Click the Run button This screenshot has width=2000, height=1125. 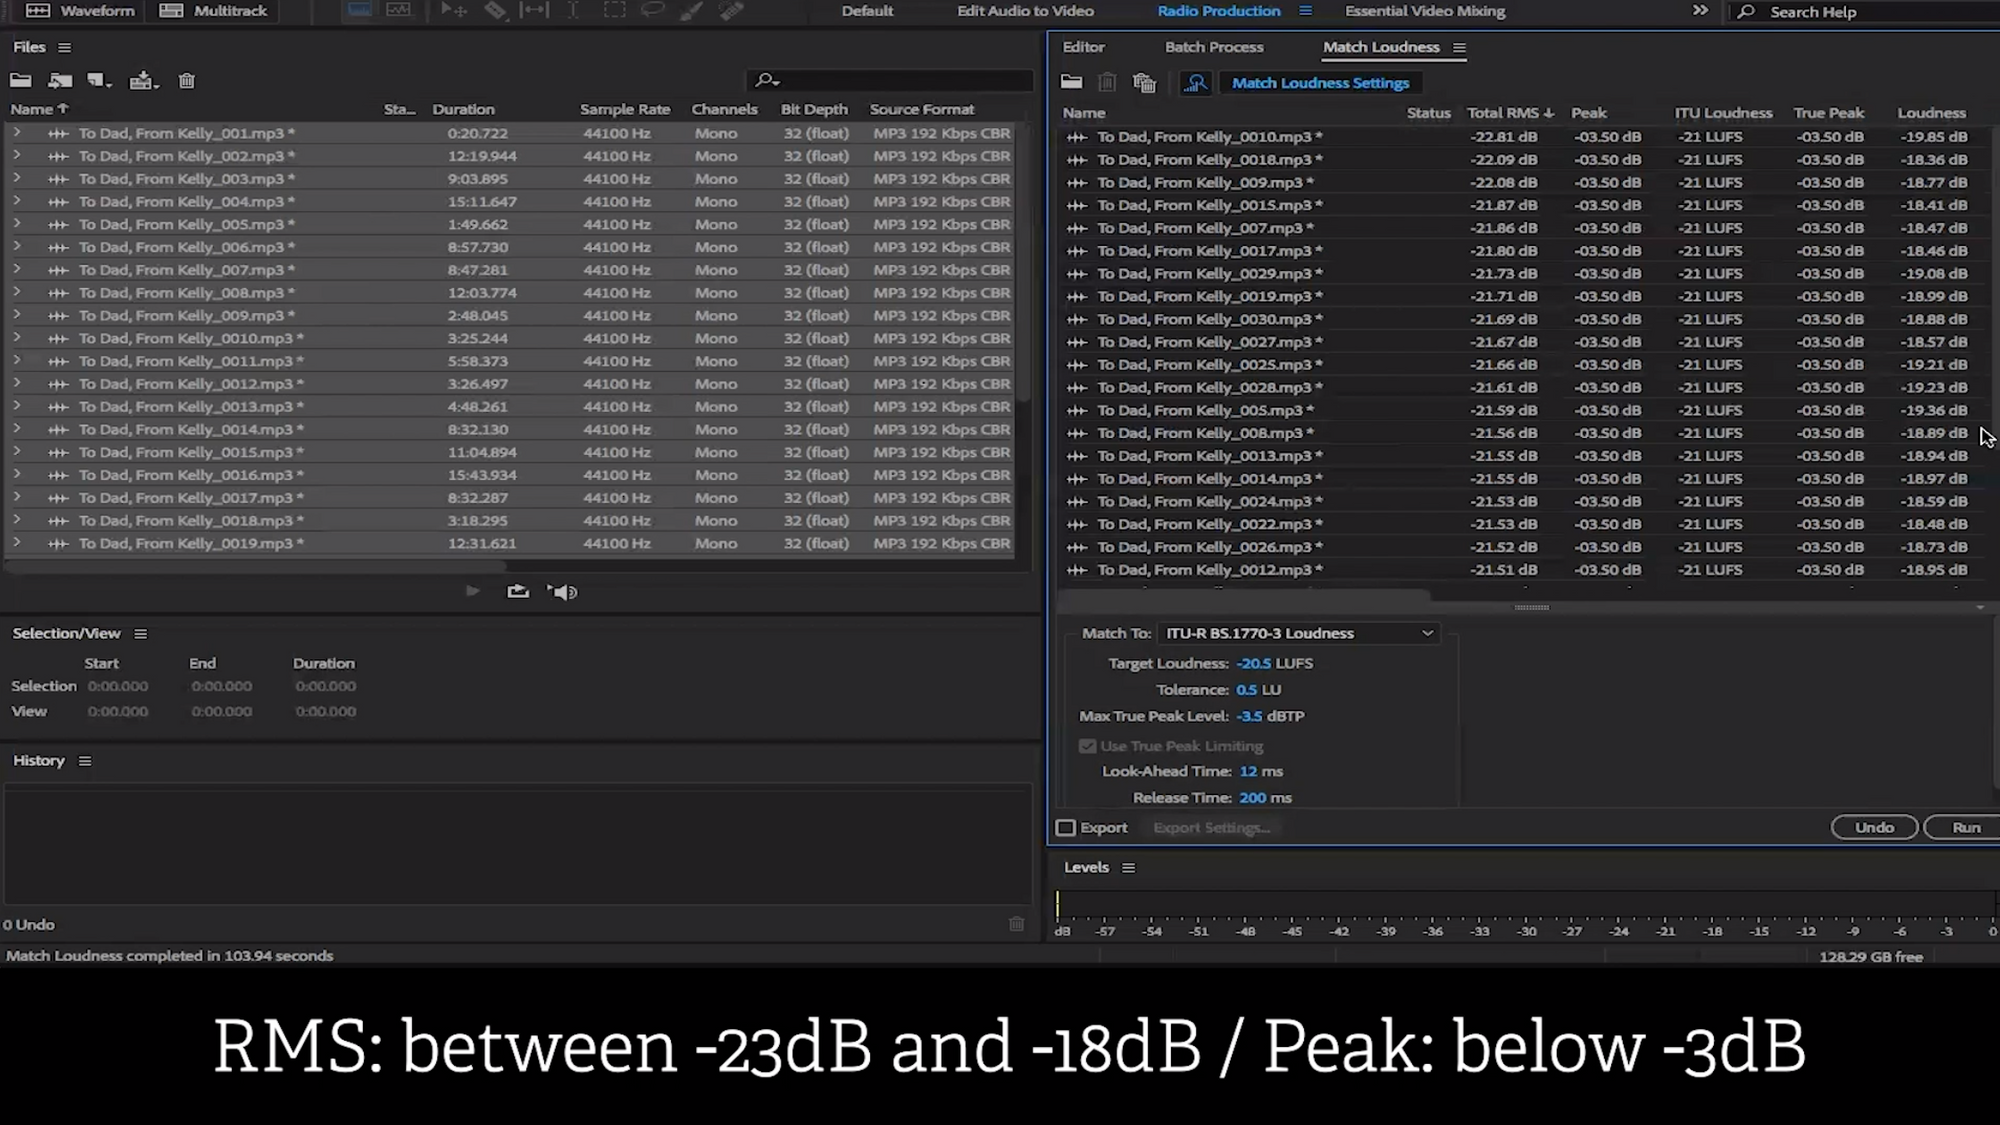pyautogui.click(x=1964, y=827)
